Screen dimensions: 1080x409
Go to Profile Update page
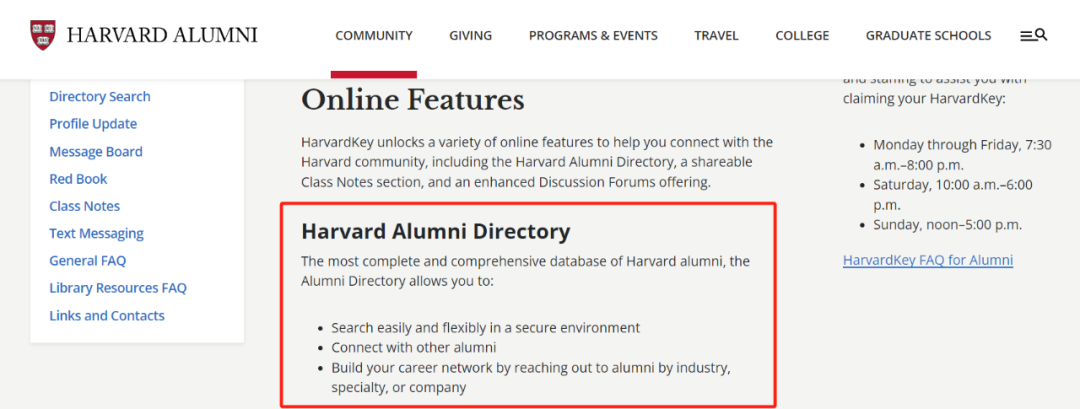coord(93,124)
